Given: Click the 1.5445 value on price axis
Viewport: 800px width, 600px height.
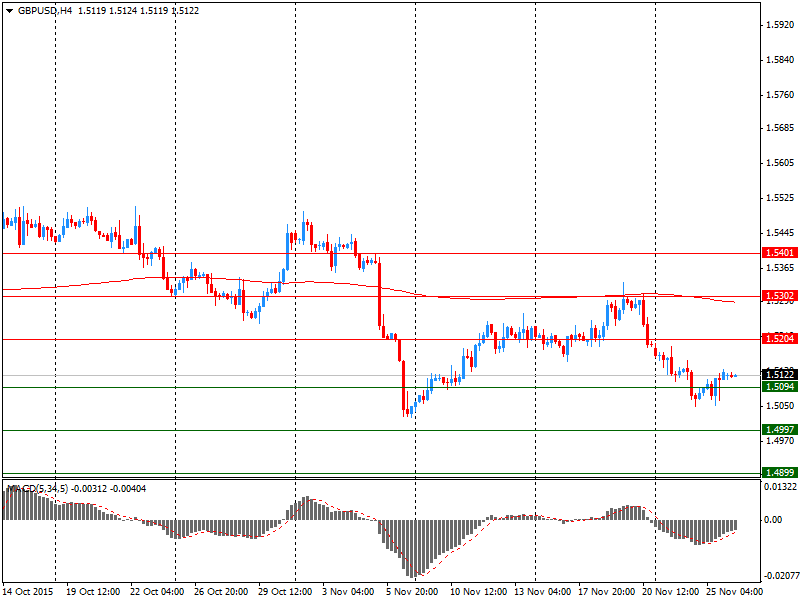Looking at the screenshot, I should (x=780, y=233).
